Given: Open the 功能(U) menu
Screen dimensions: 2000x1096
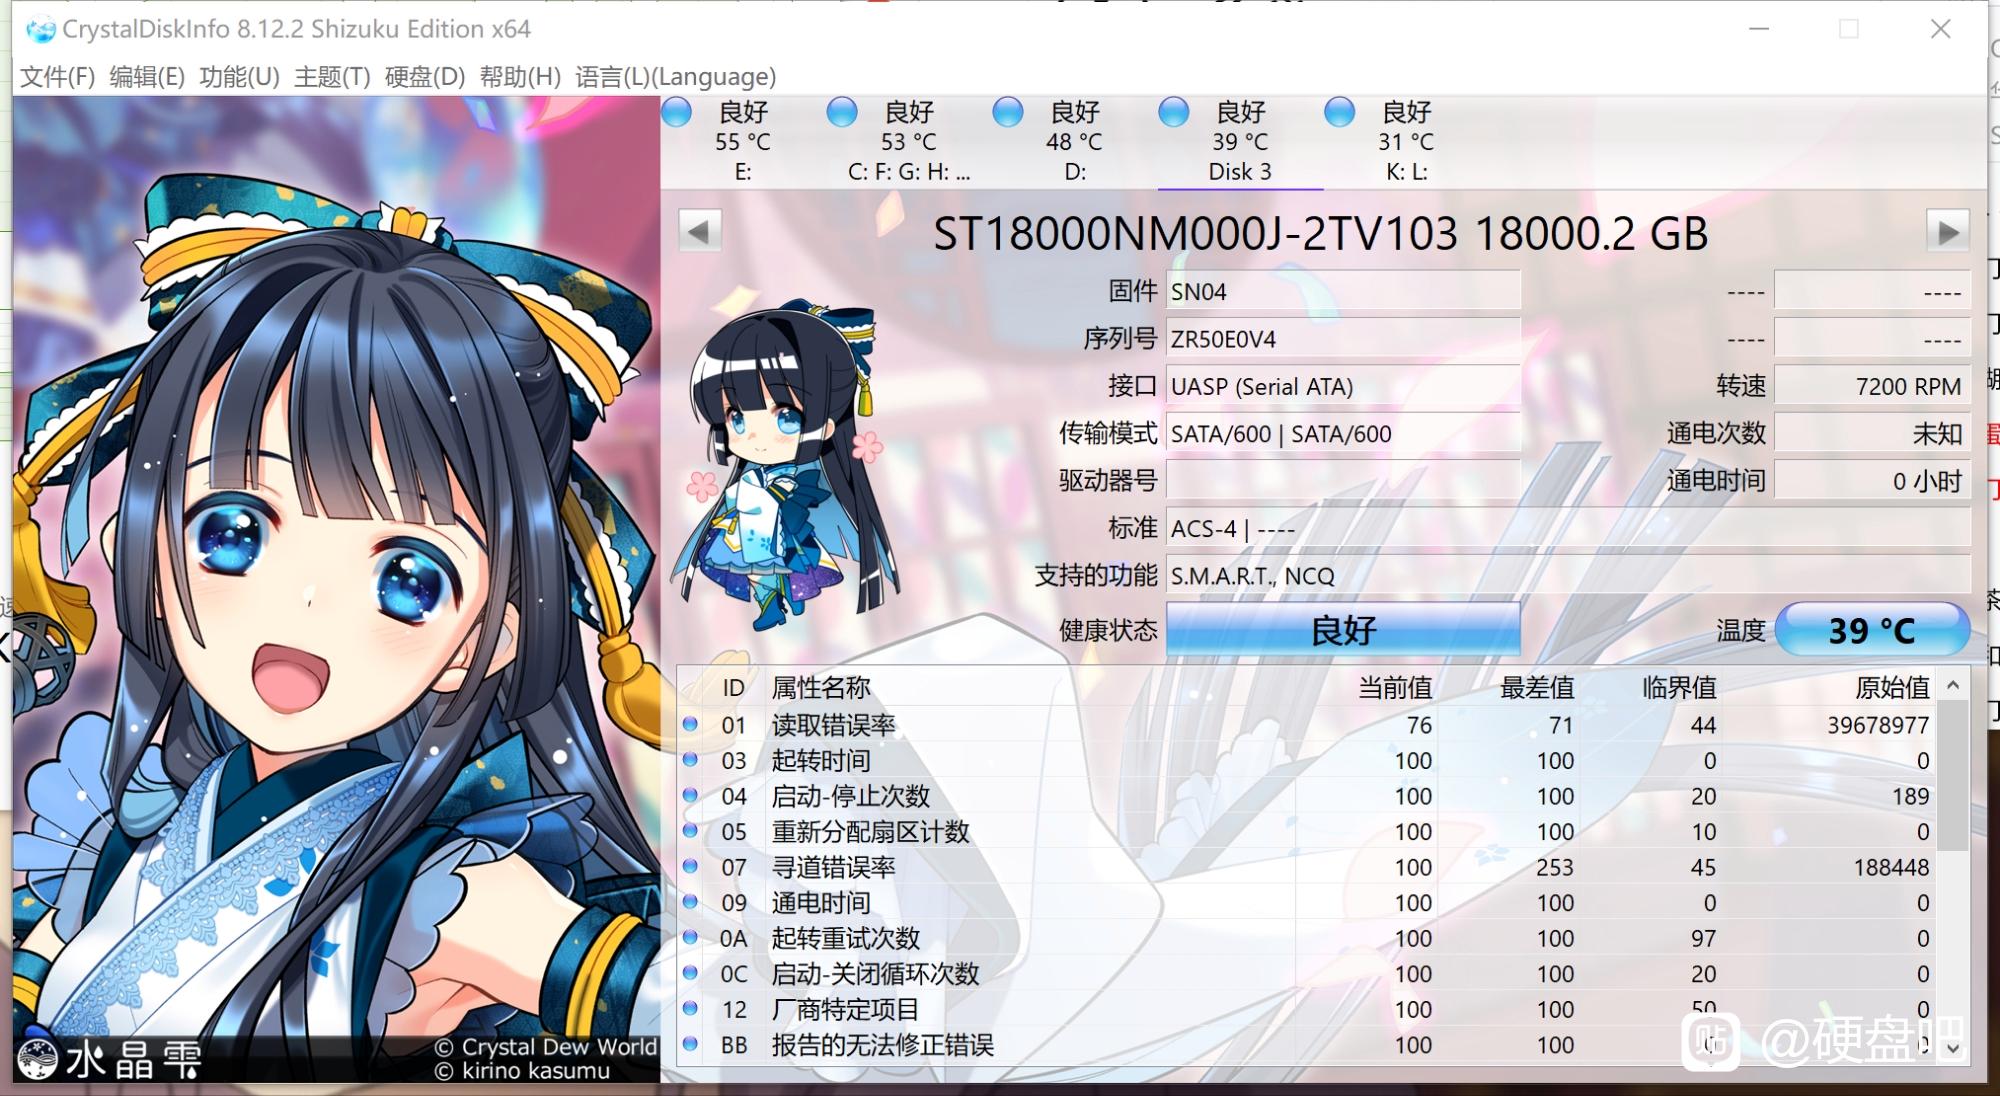Looking at the screenshot, I should [x=239, y=77].
